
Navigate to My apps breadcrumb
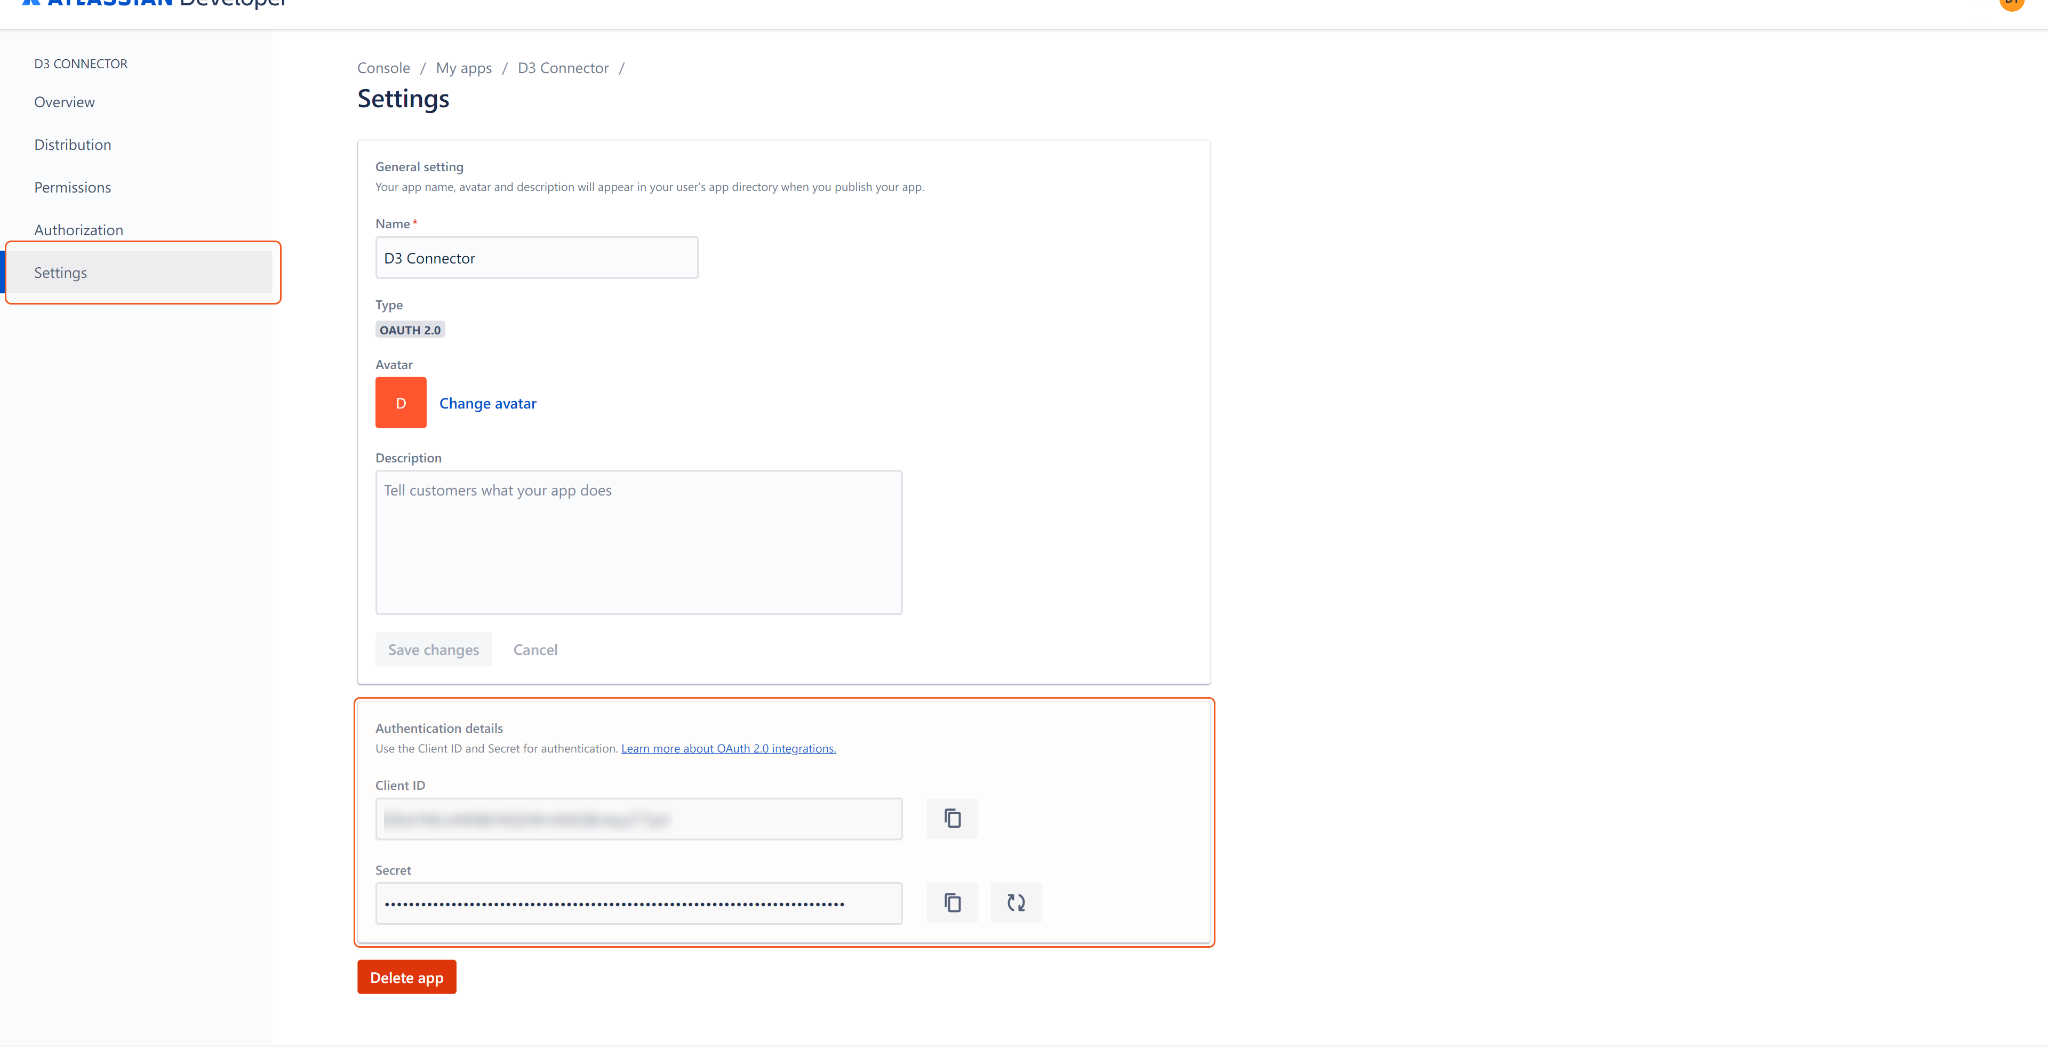click(x=464, y=68)
